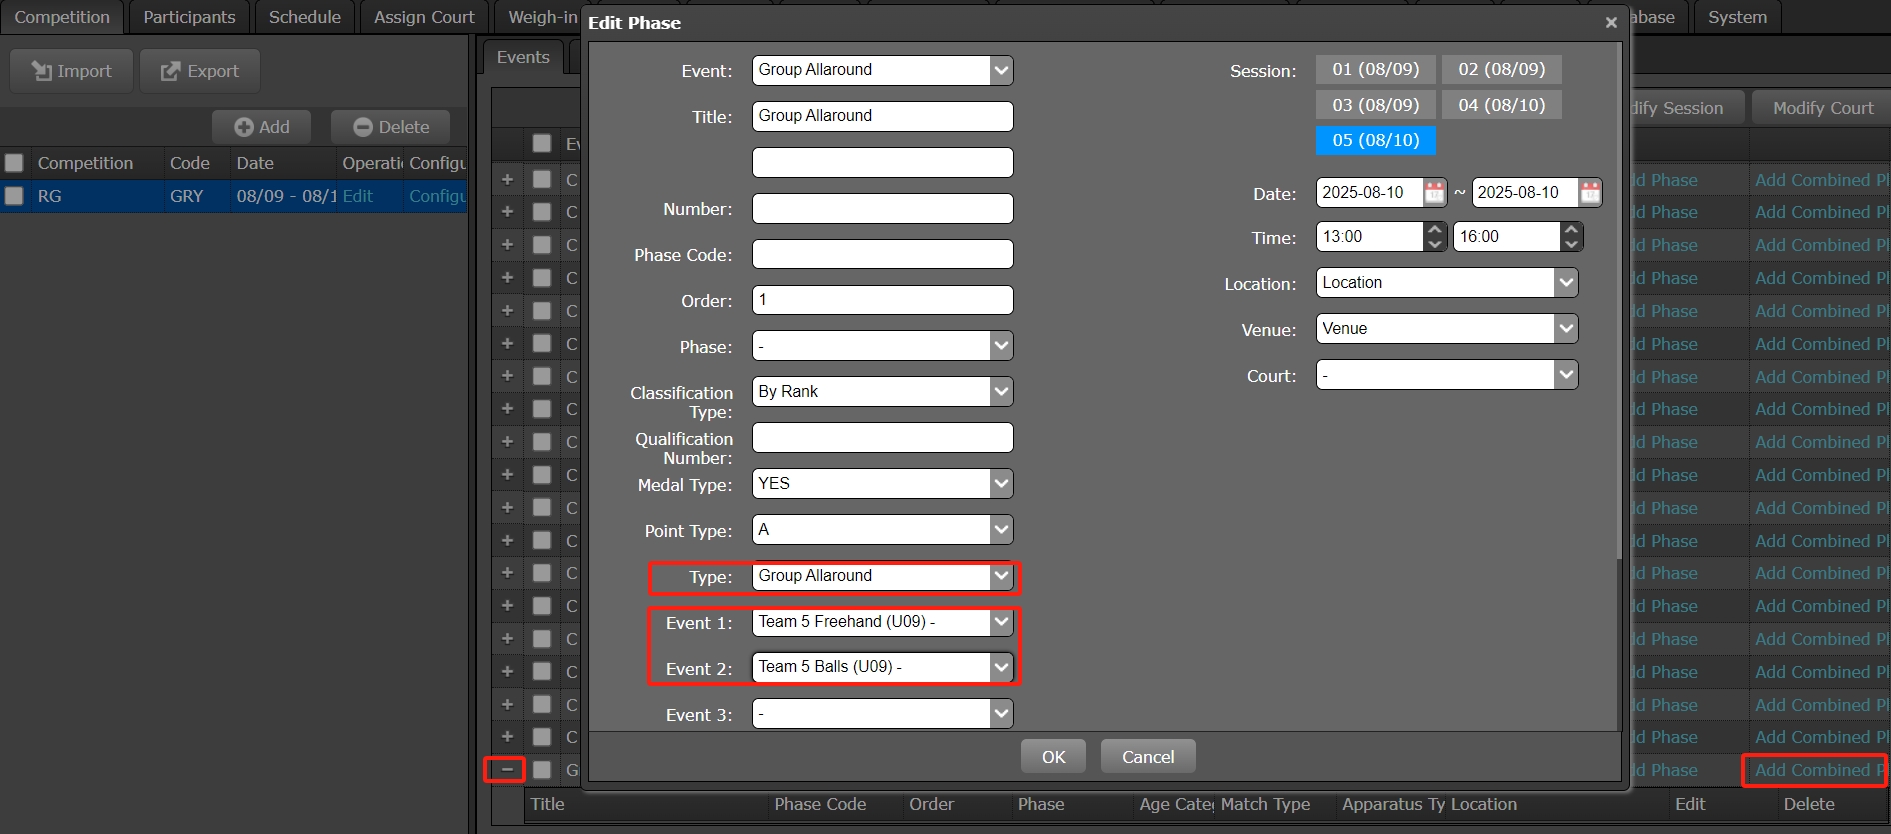Close the Edit Phase dialog

point(1610,23)
